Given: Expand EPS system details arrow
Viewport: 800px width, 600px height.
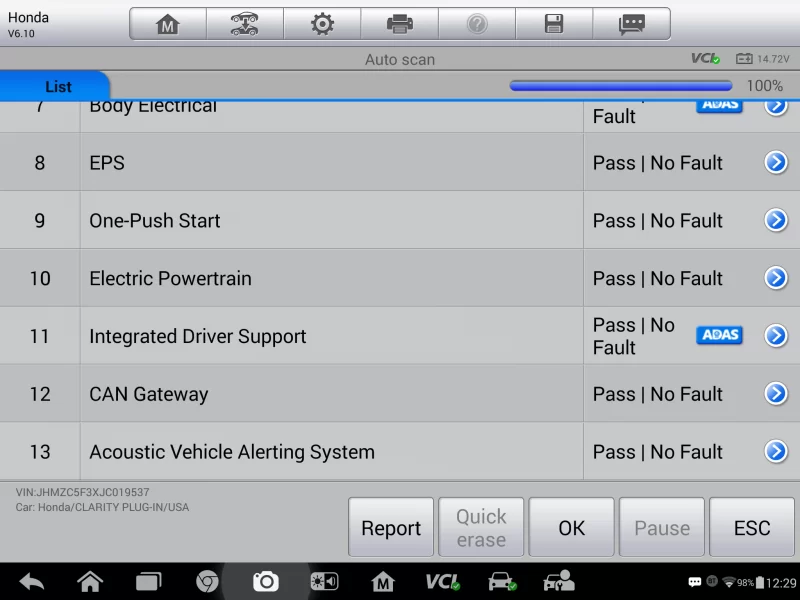Looking at the screenshot, I should click(776, 163).
